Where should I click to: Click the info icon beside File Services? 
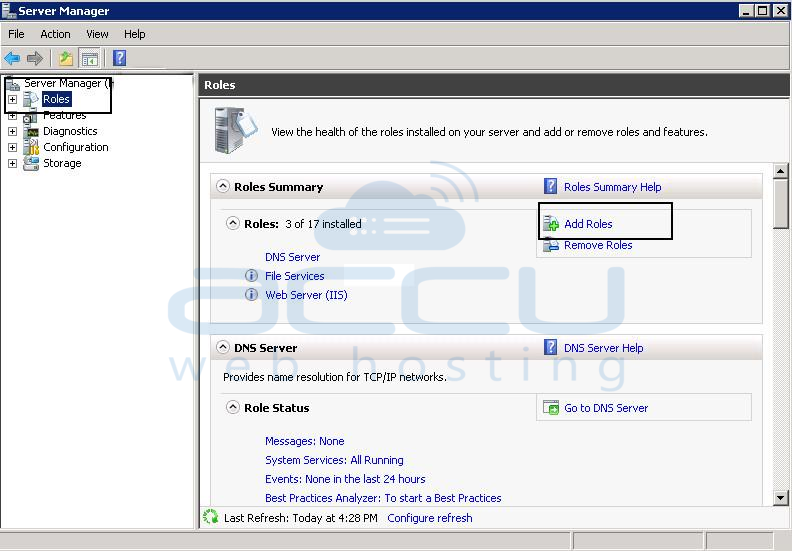pyautogui.click(x=251, y=276)
